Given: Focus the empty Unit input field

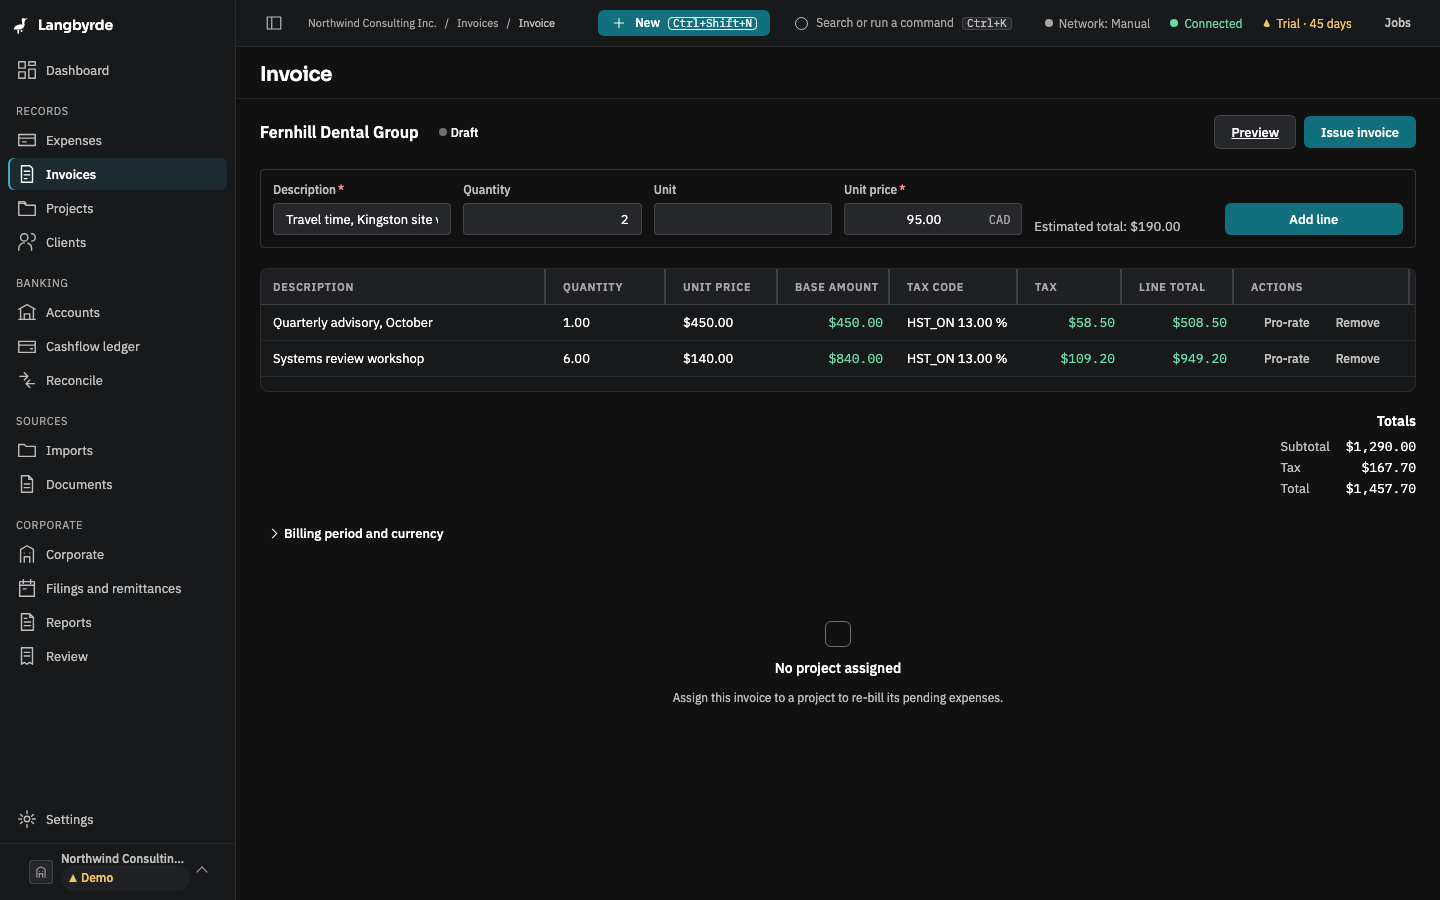Looking at the screenshot, I should click(743, 219).
